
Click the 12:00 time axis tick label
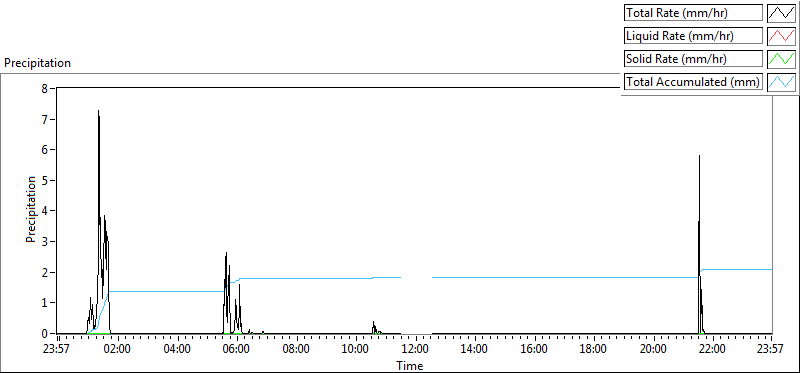(x=415, y=350)
